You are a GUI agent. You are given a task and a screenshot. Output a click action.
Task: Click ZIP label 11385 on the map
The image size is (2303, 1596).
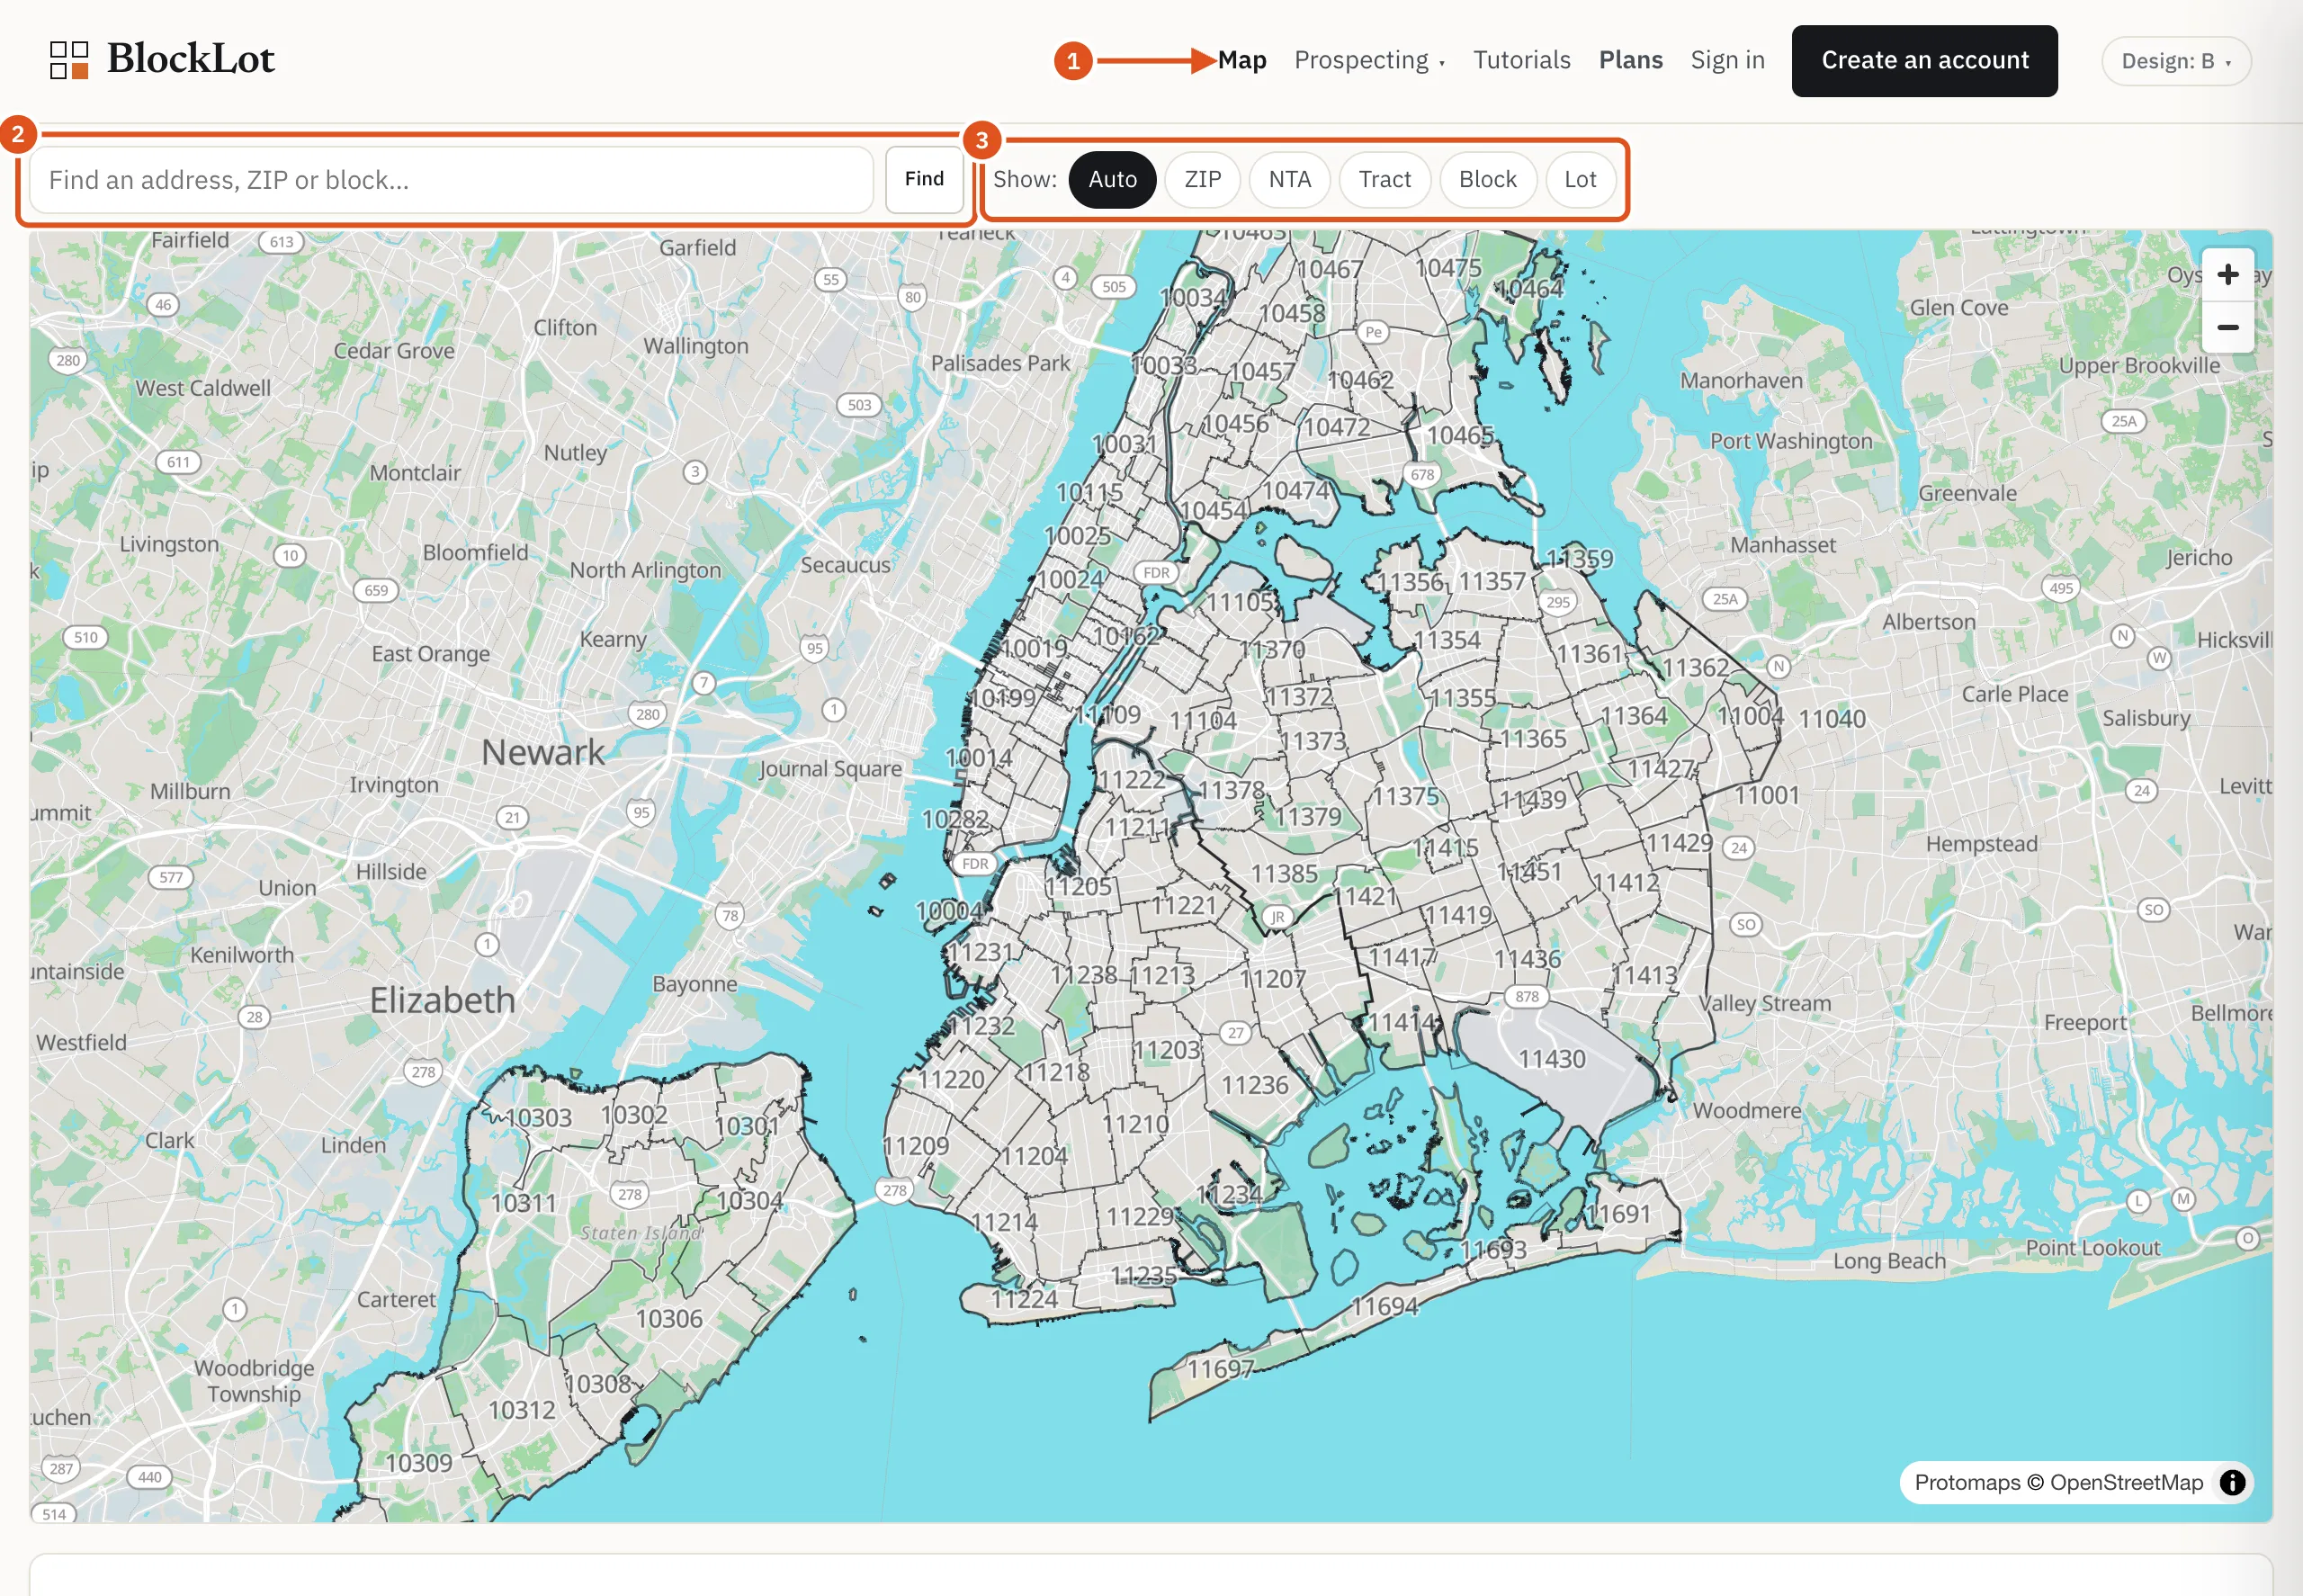(x=1284, y=874)
